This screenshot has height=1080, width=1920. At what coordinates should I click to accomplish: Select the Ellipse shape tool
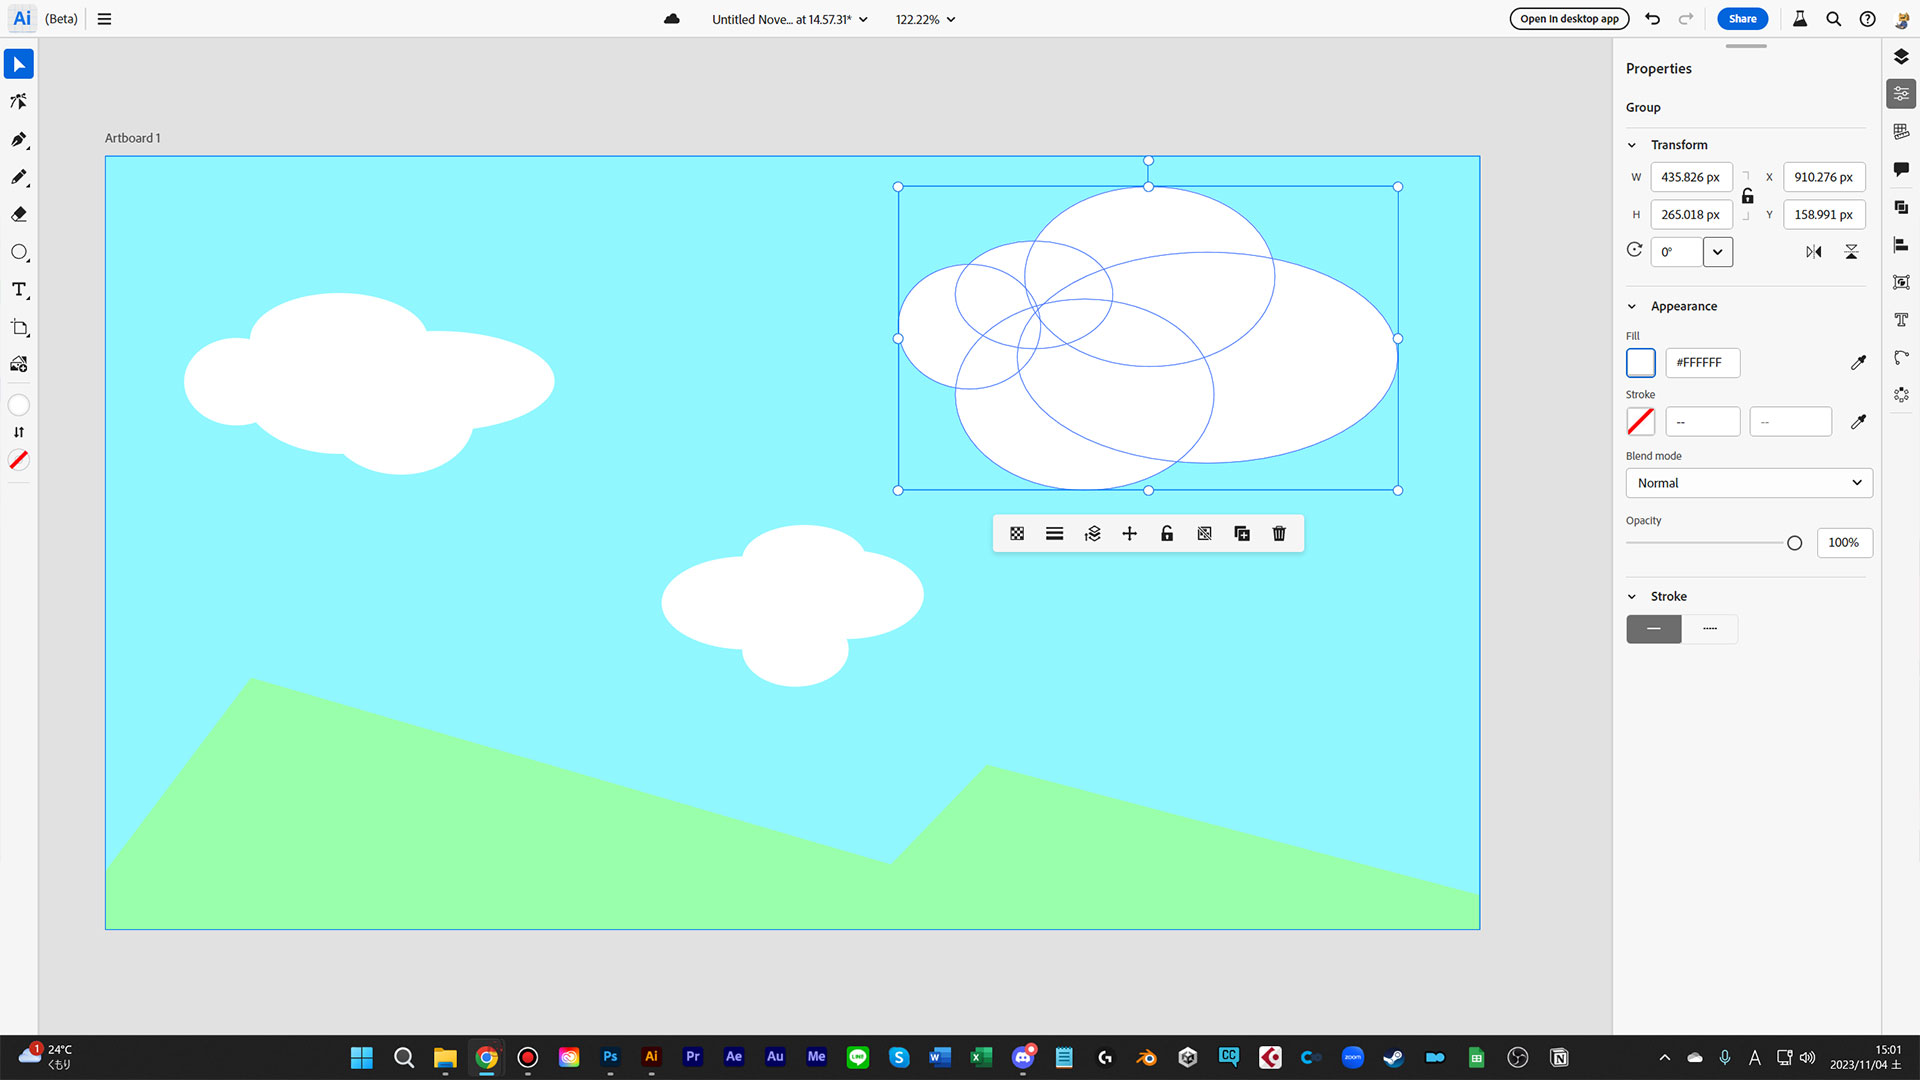point(18,252)
